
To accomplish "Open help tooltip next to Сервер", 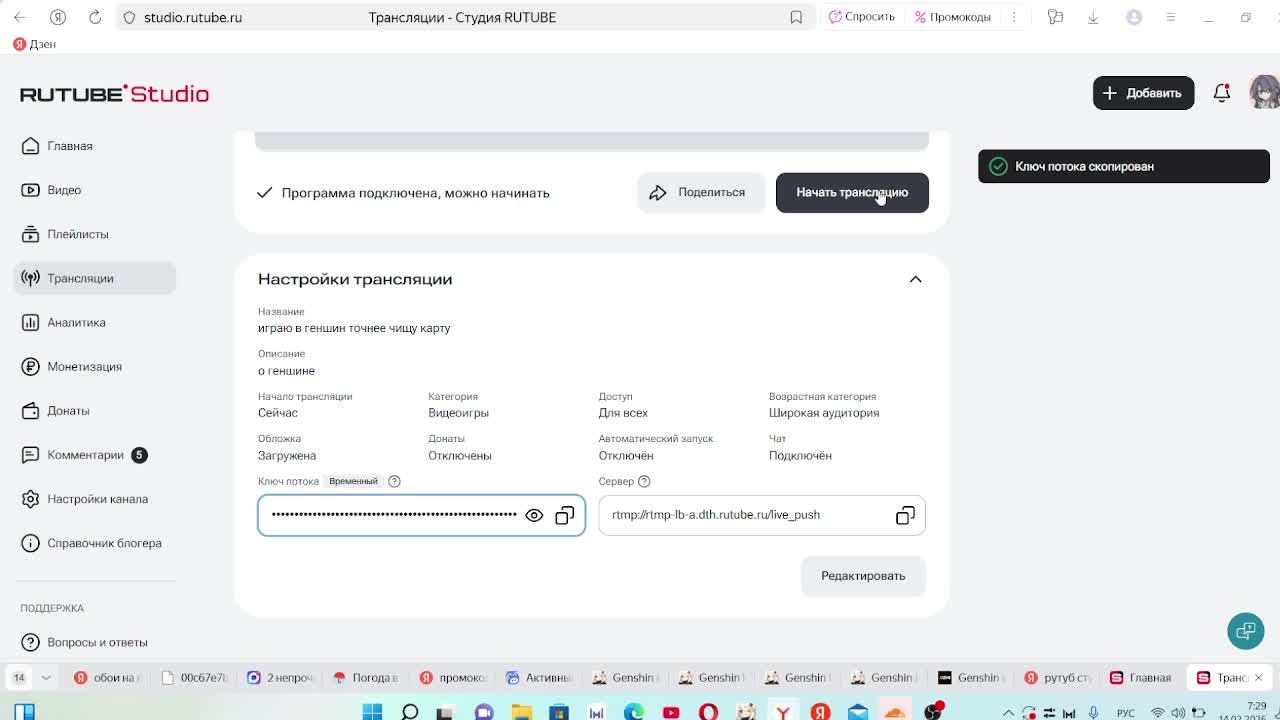I will (x=644, y=481).
